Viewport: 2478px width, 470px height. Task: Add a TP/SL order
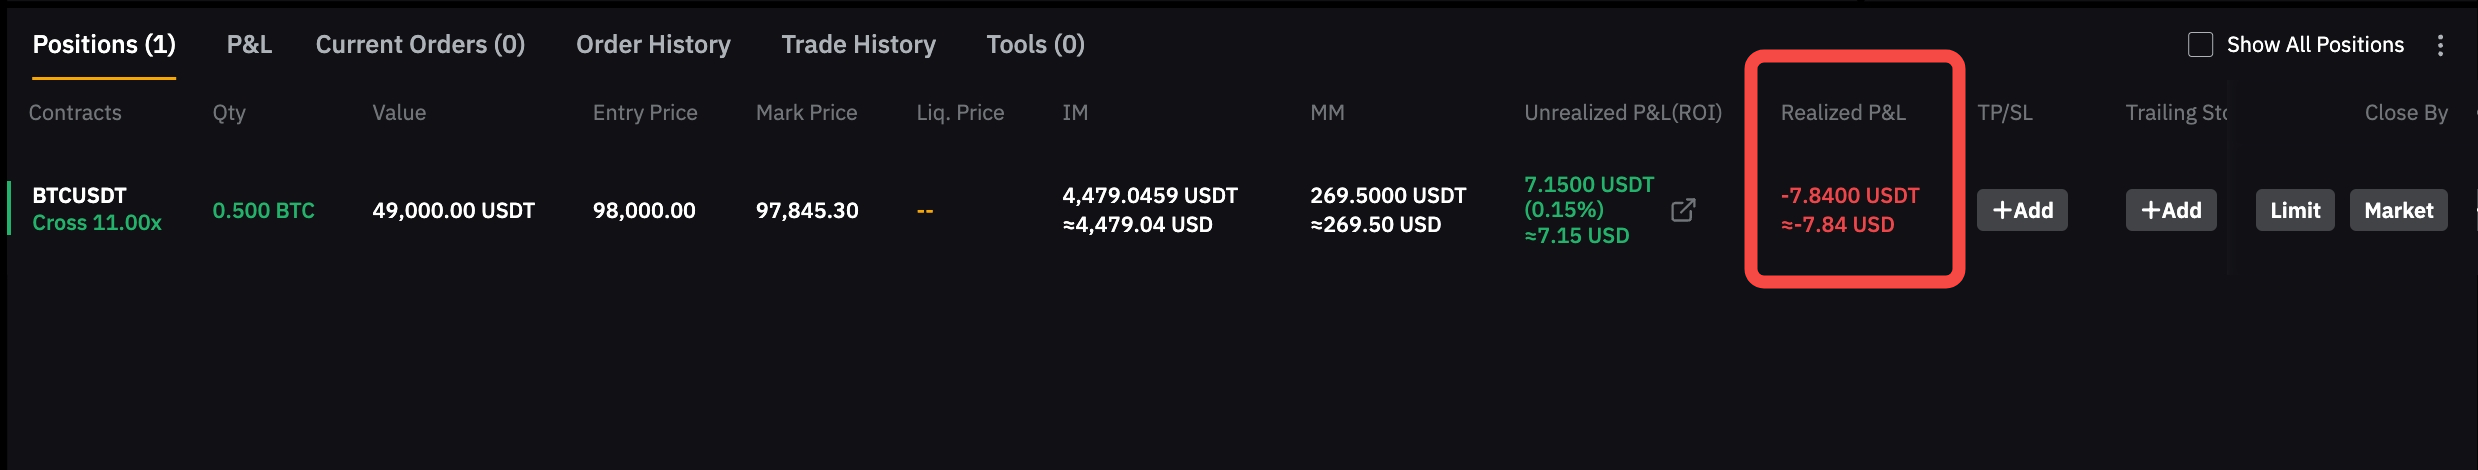2022,210
